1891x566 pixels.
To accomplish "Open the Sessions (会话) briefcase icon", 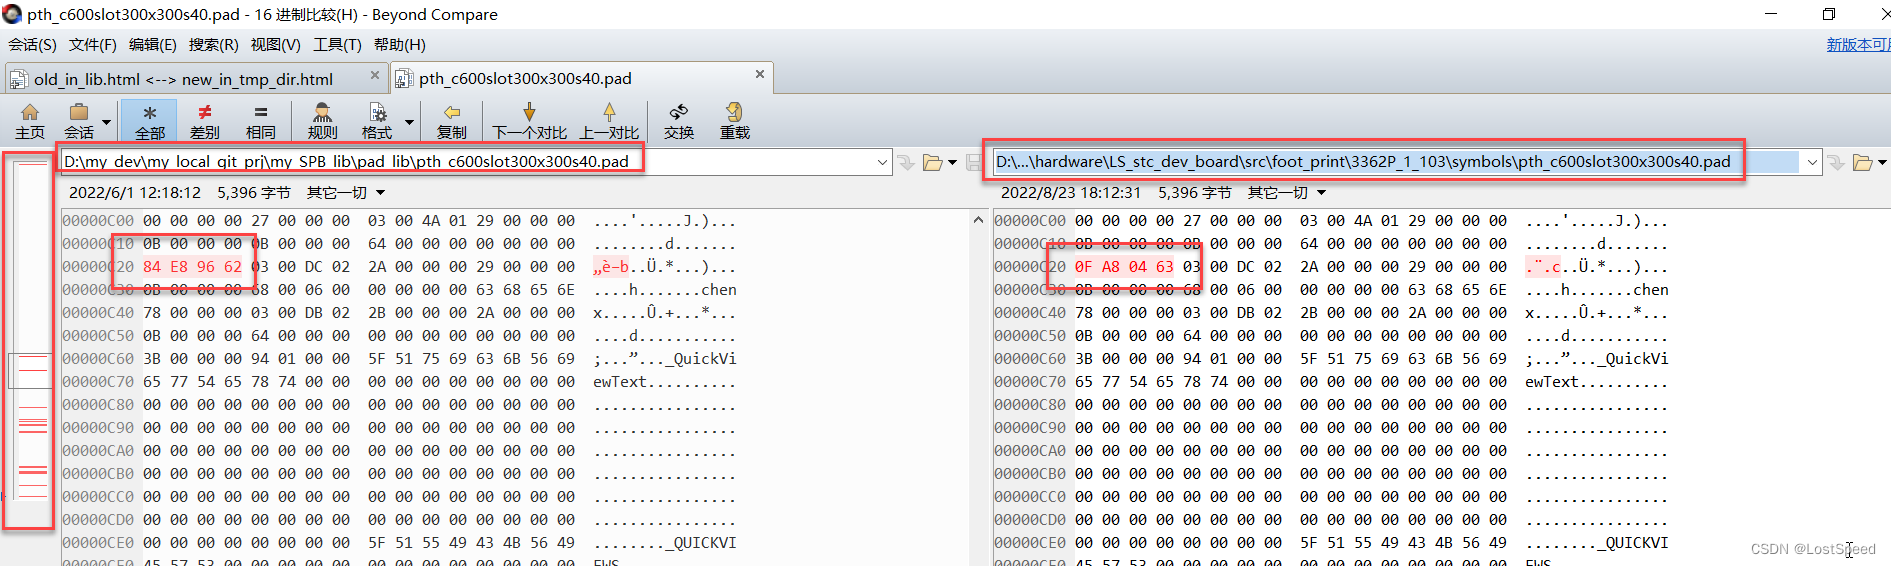I will [x=79, y=121].
